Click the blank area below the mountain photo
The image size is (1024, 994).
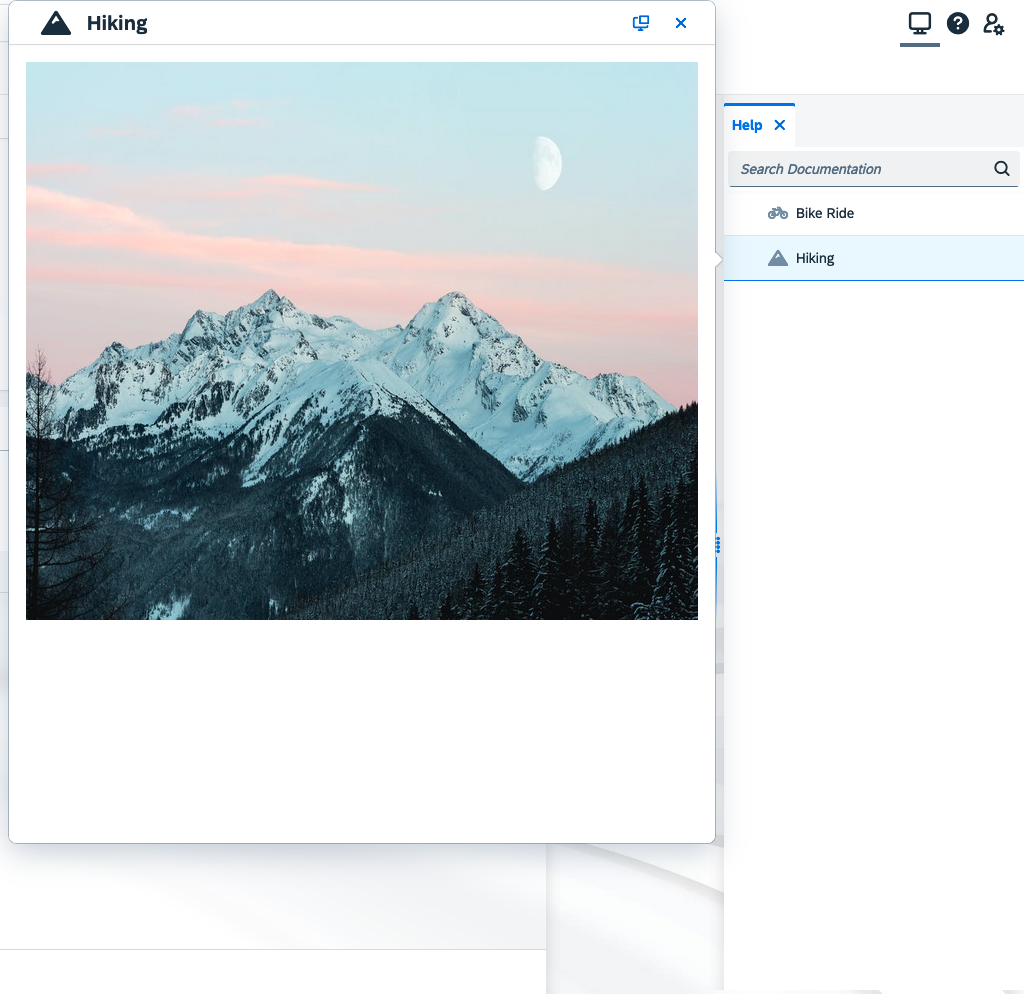point(361,730)
